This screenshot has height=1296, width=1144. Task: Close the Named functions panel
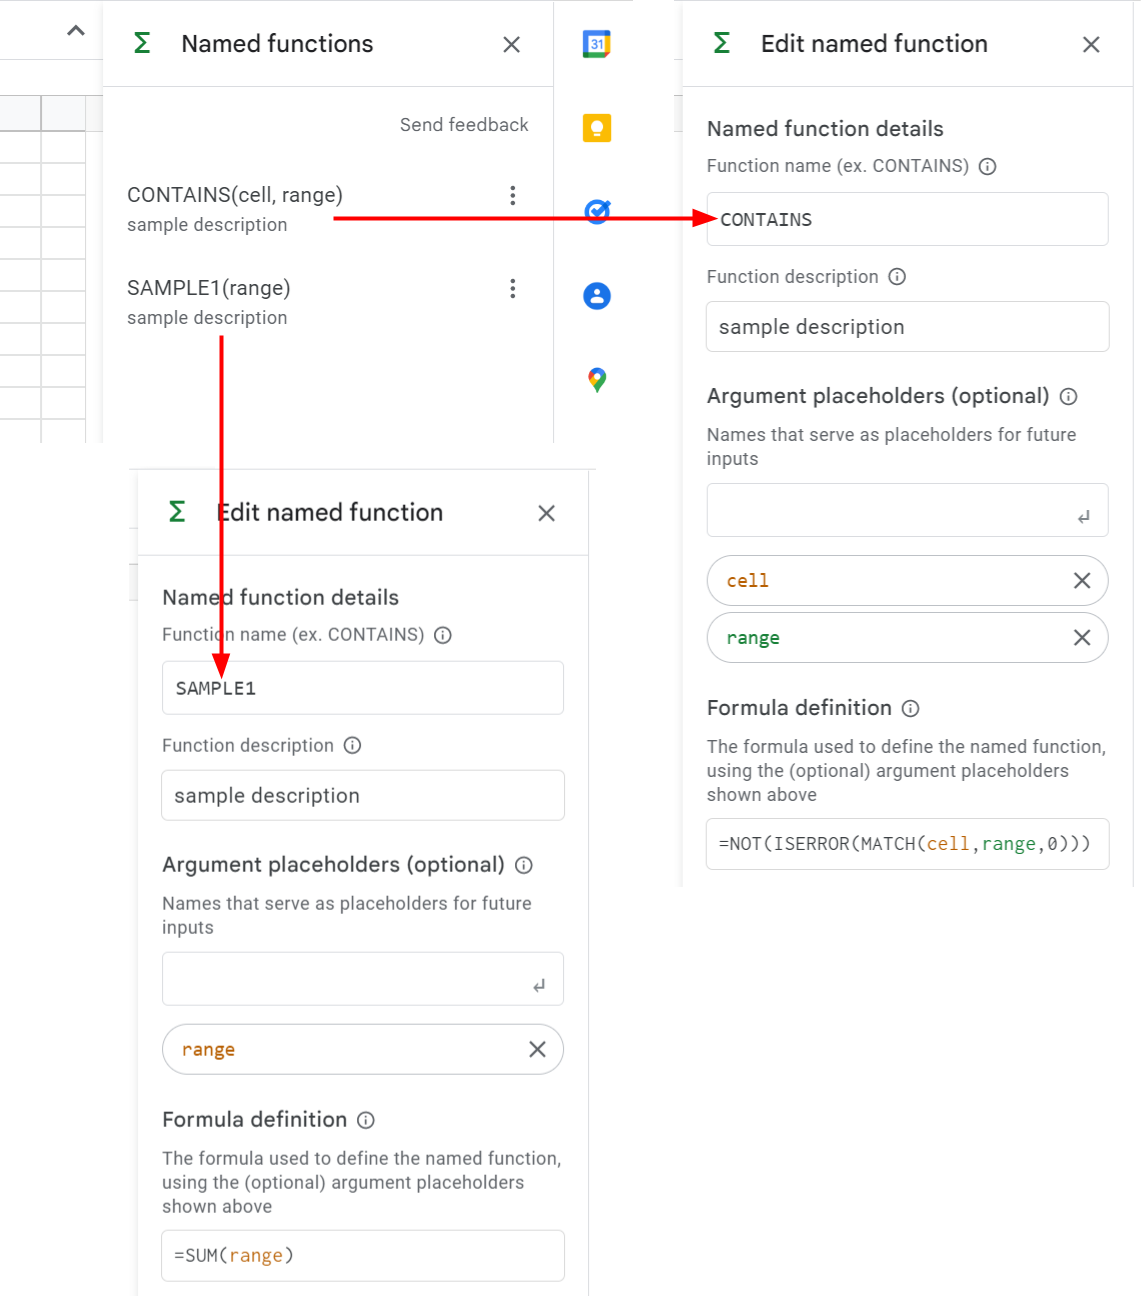(511, 45)
